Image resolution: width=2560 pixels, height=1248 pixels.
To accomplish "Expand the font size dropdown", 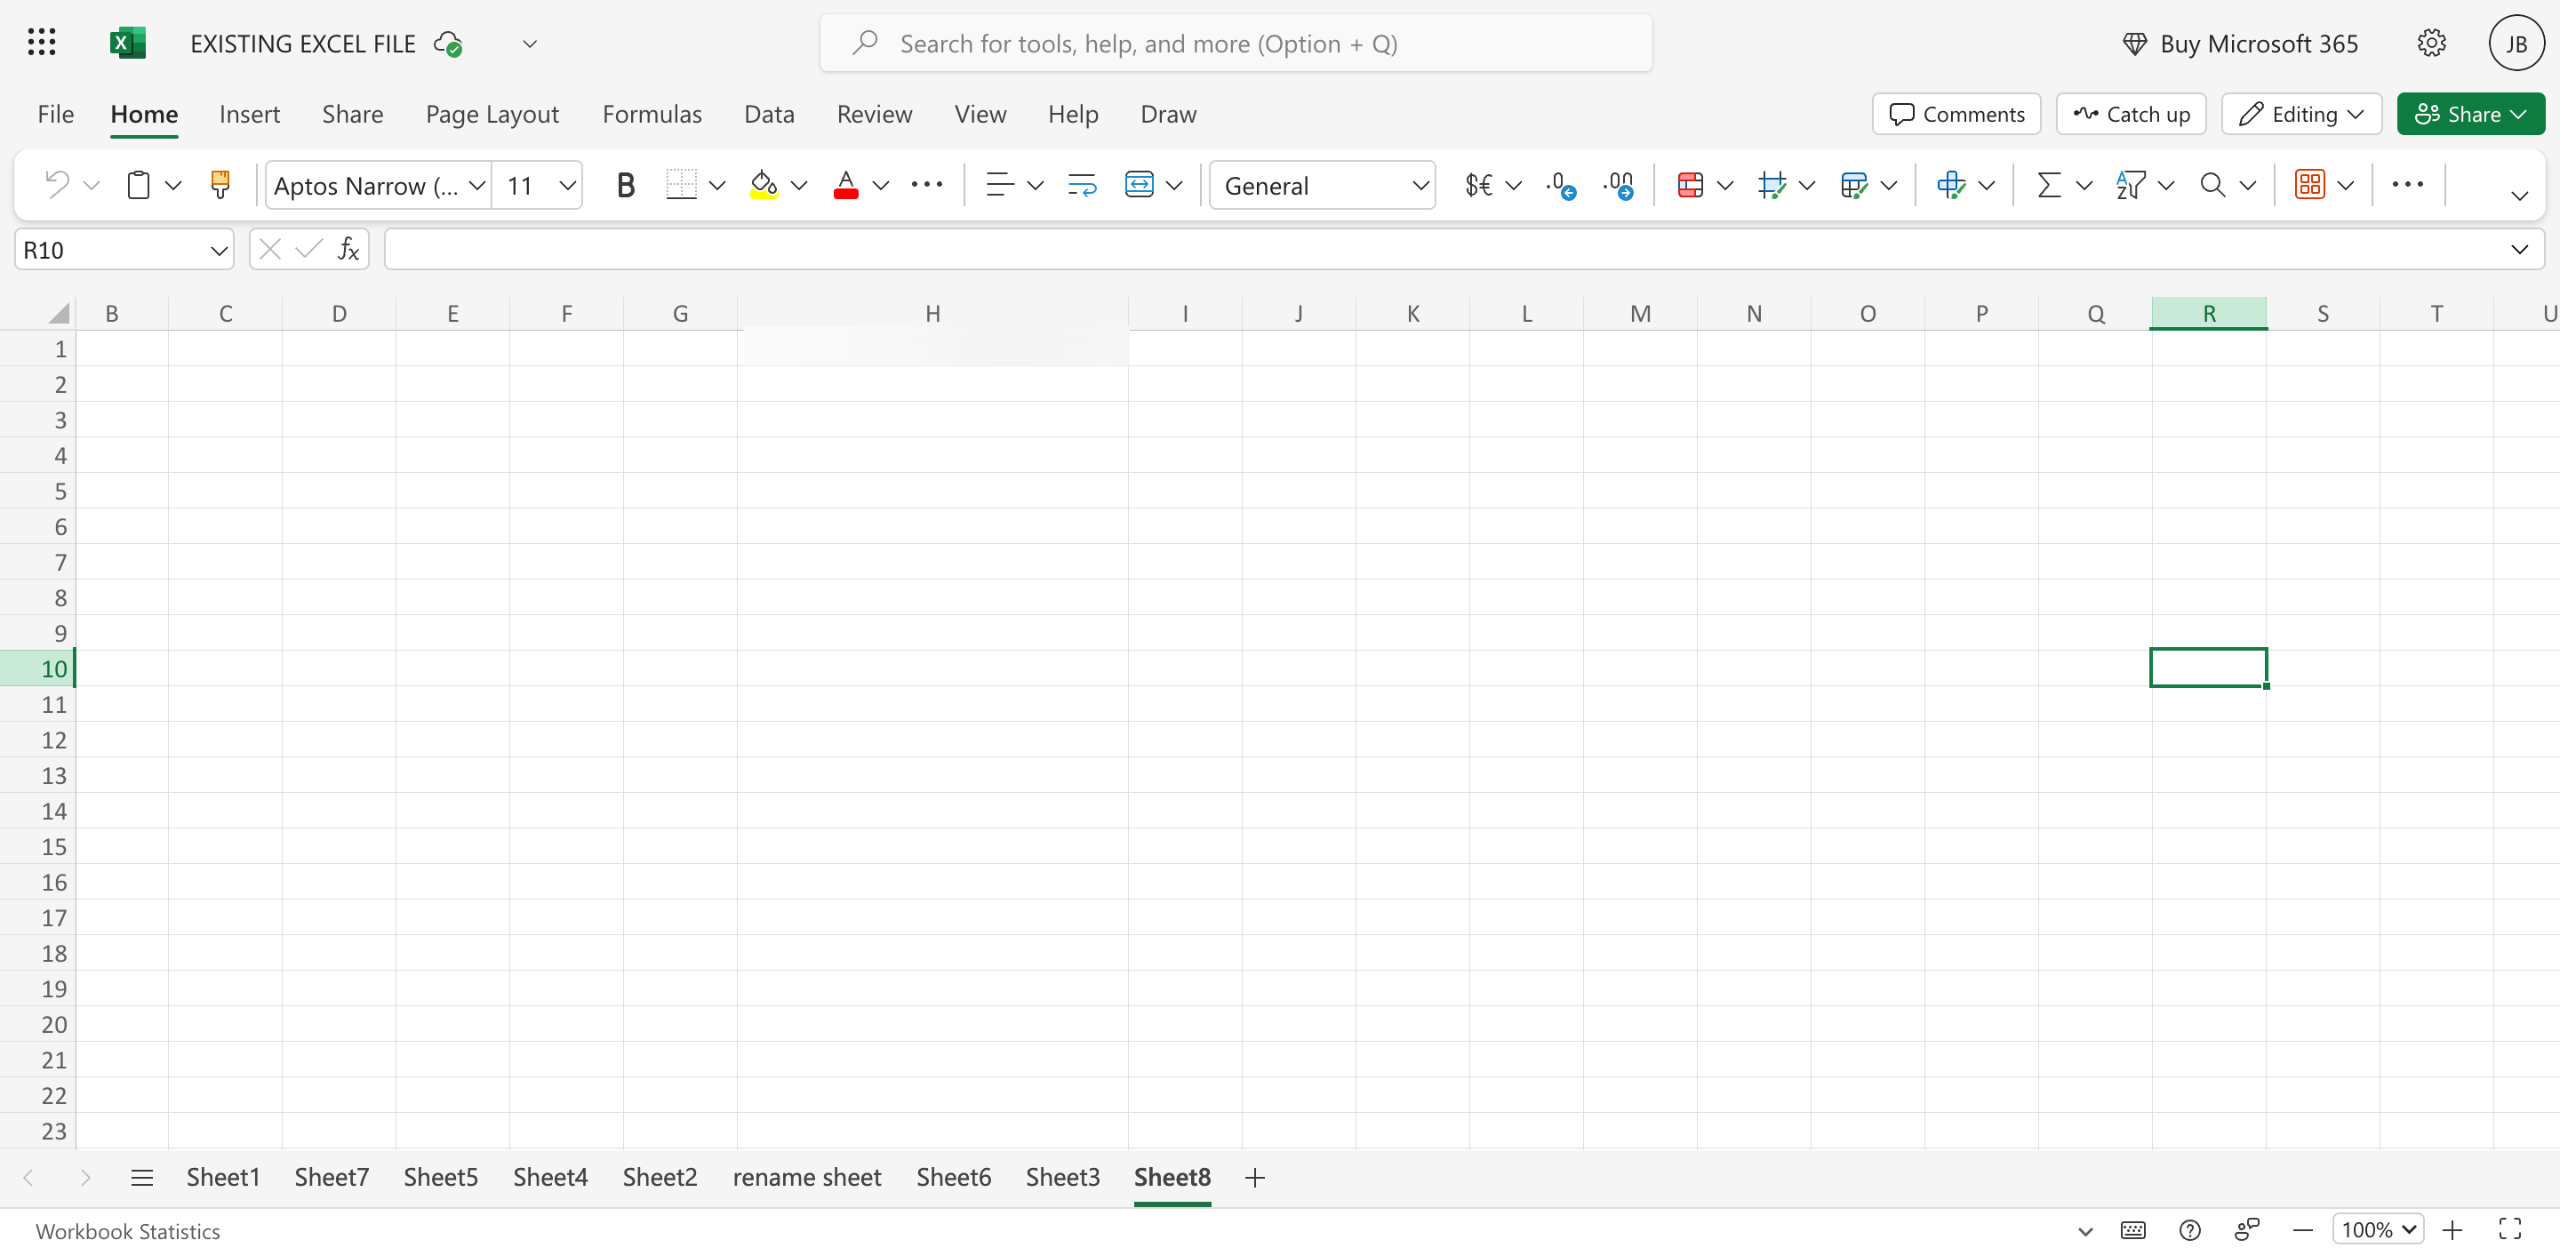I will coord(567,185).
